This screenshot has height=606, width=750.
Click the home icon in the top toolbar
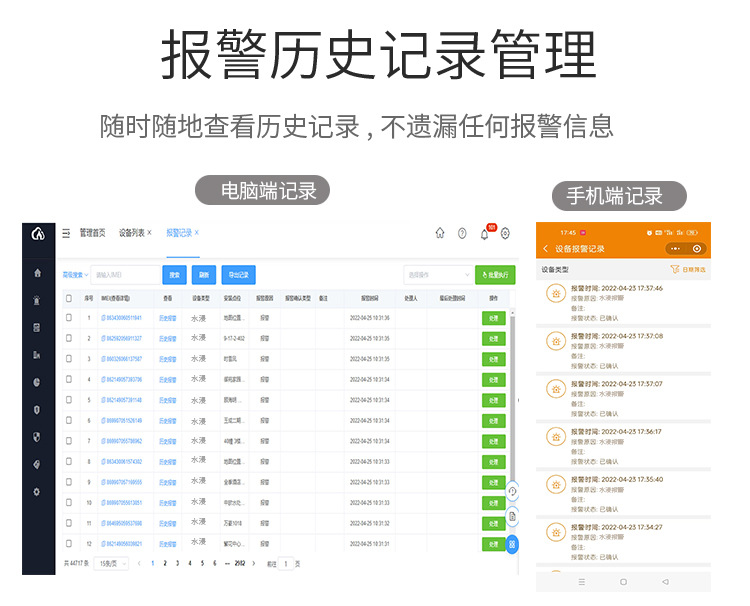(x=439, y=233)
